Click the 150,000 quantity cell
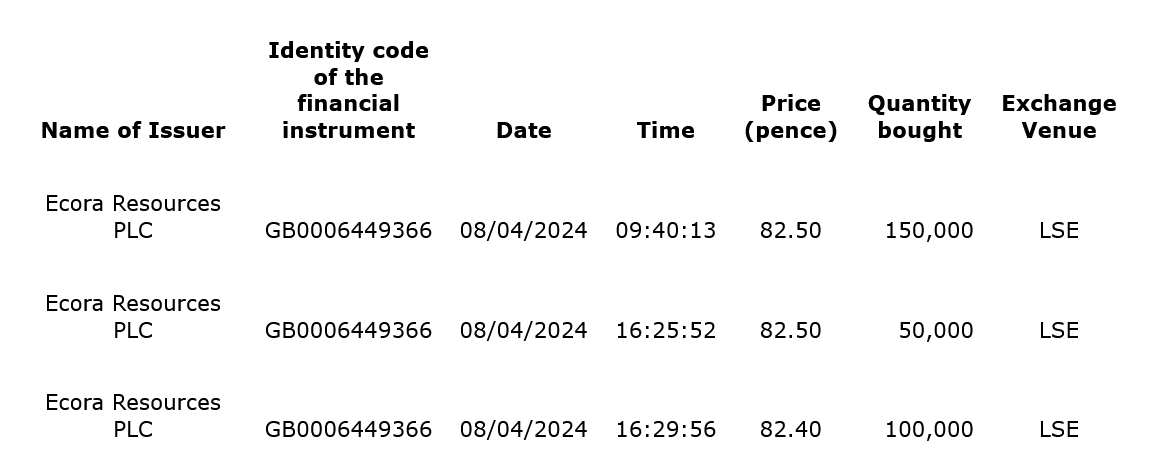This screenshot has height=476, width=1161. coord(928,230)
